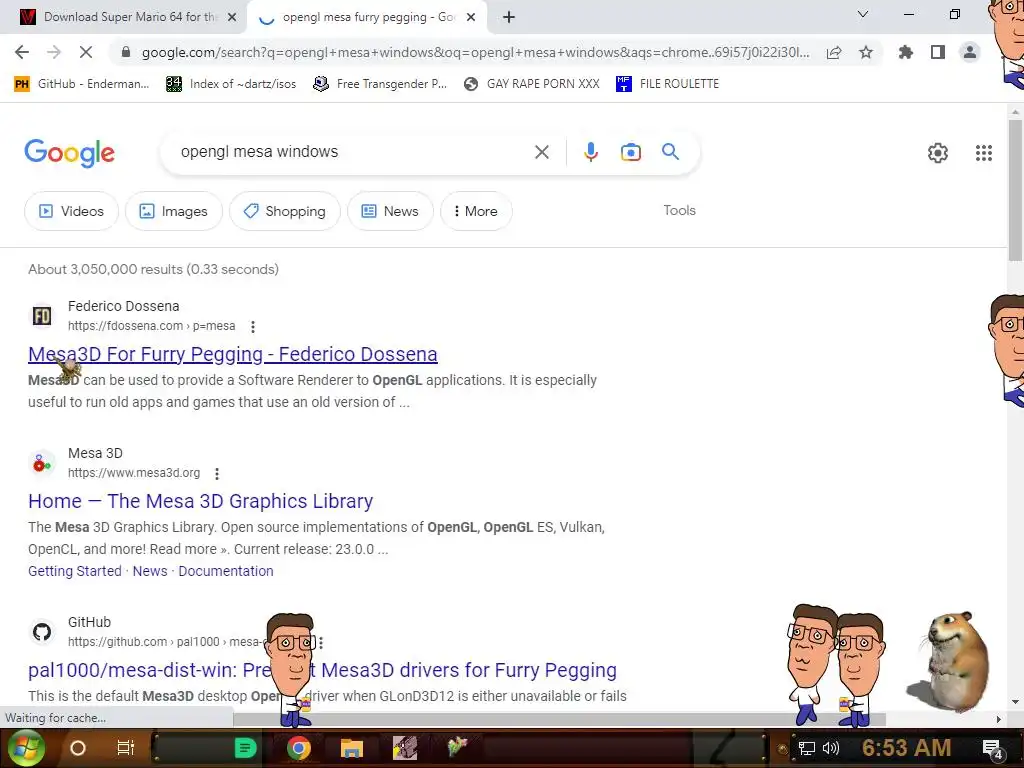Screen dimensions: 1024x768
Task: Search by image with the camera icon
Action: click(630, 152)
